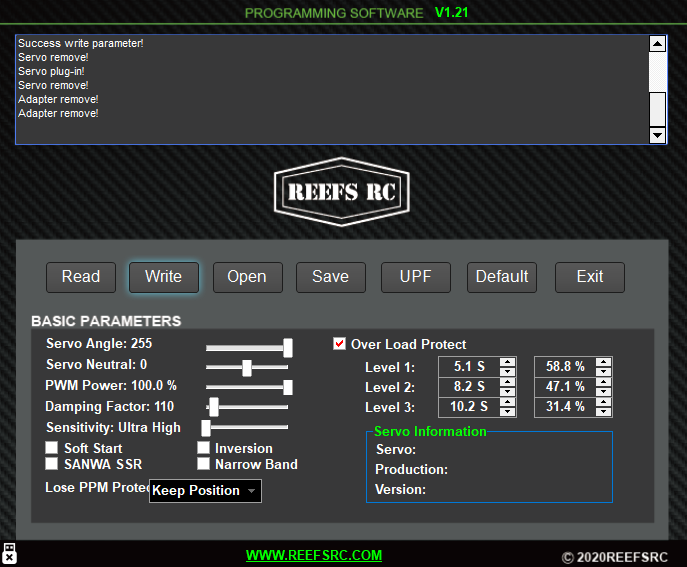Open the Lose PPM Protect dropdown
The height and width of the screenshot is (567, 687).
coord(205,491)
